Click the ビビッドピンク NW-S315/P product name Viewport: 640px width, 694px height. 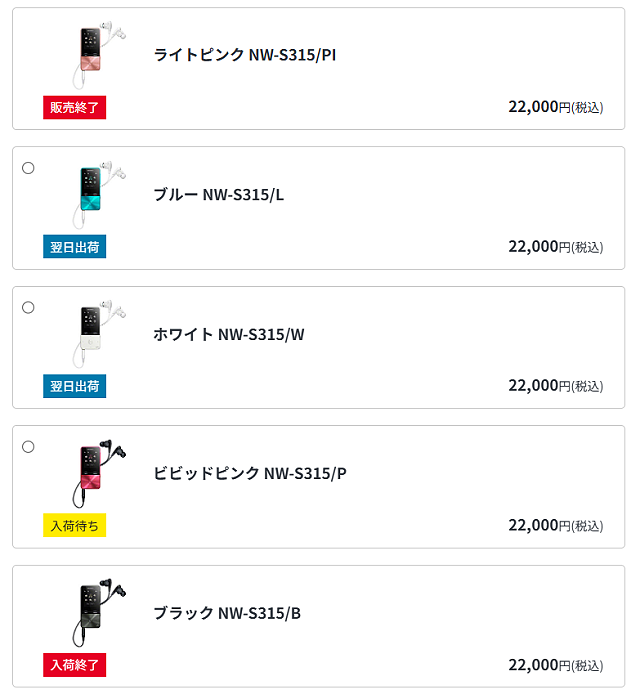pyautogui.click(x=250, y=474)
